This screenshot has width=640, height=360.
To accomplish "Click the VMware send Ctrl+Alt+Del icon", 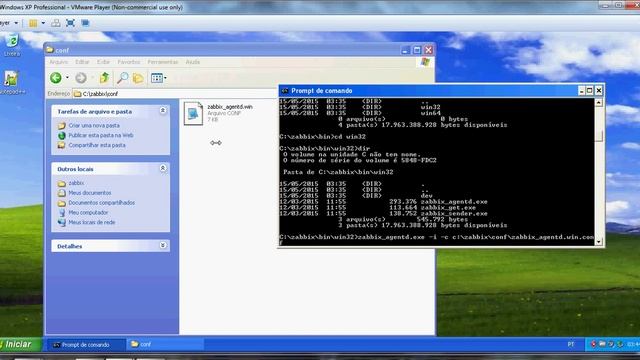I will coord(56,23).
